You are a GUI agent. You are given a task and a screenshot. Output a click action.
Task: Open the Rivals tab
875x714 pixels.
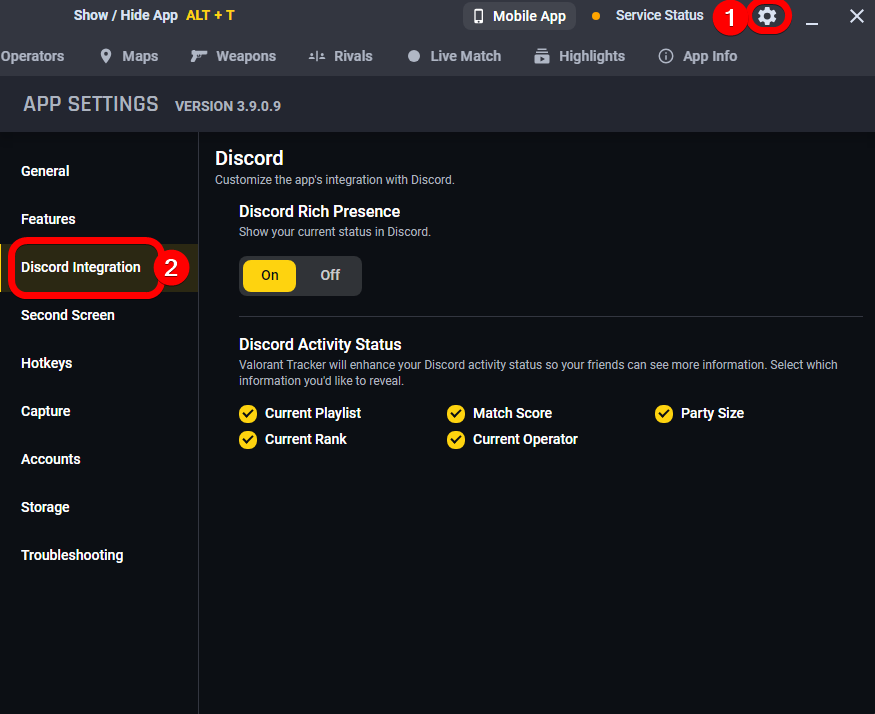tap(340, 56)
